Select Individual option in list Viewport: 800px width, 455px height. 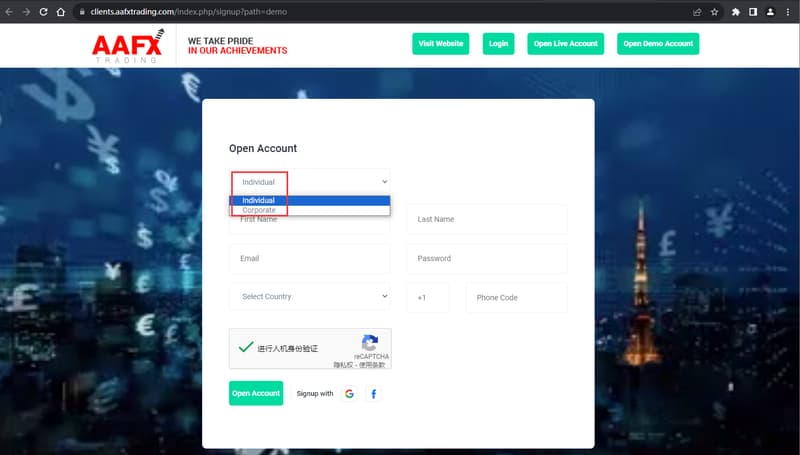point(310,200)
